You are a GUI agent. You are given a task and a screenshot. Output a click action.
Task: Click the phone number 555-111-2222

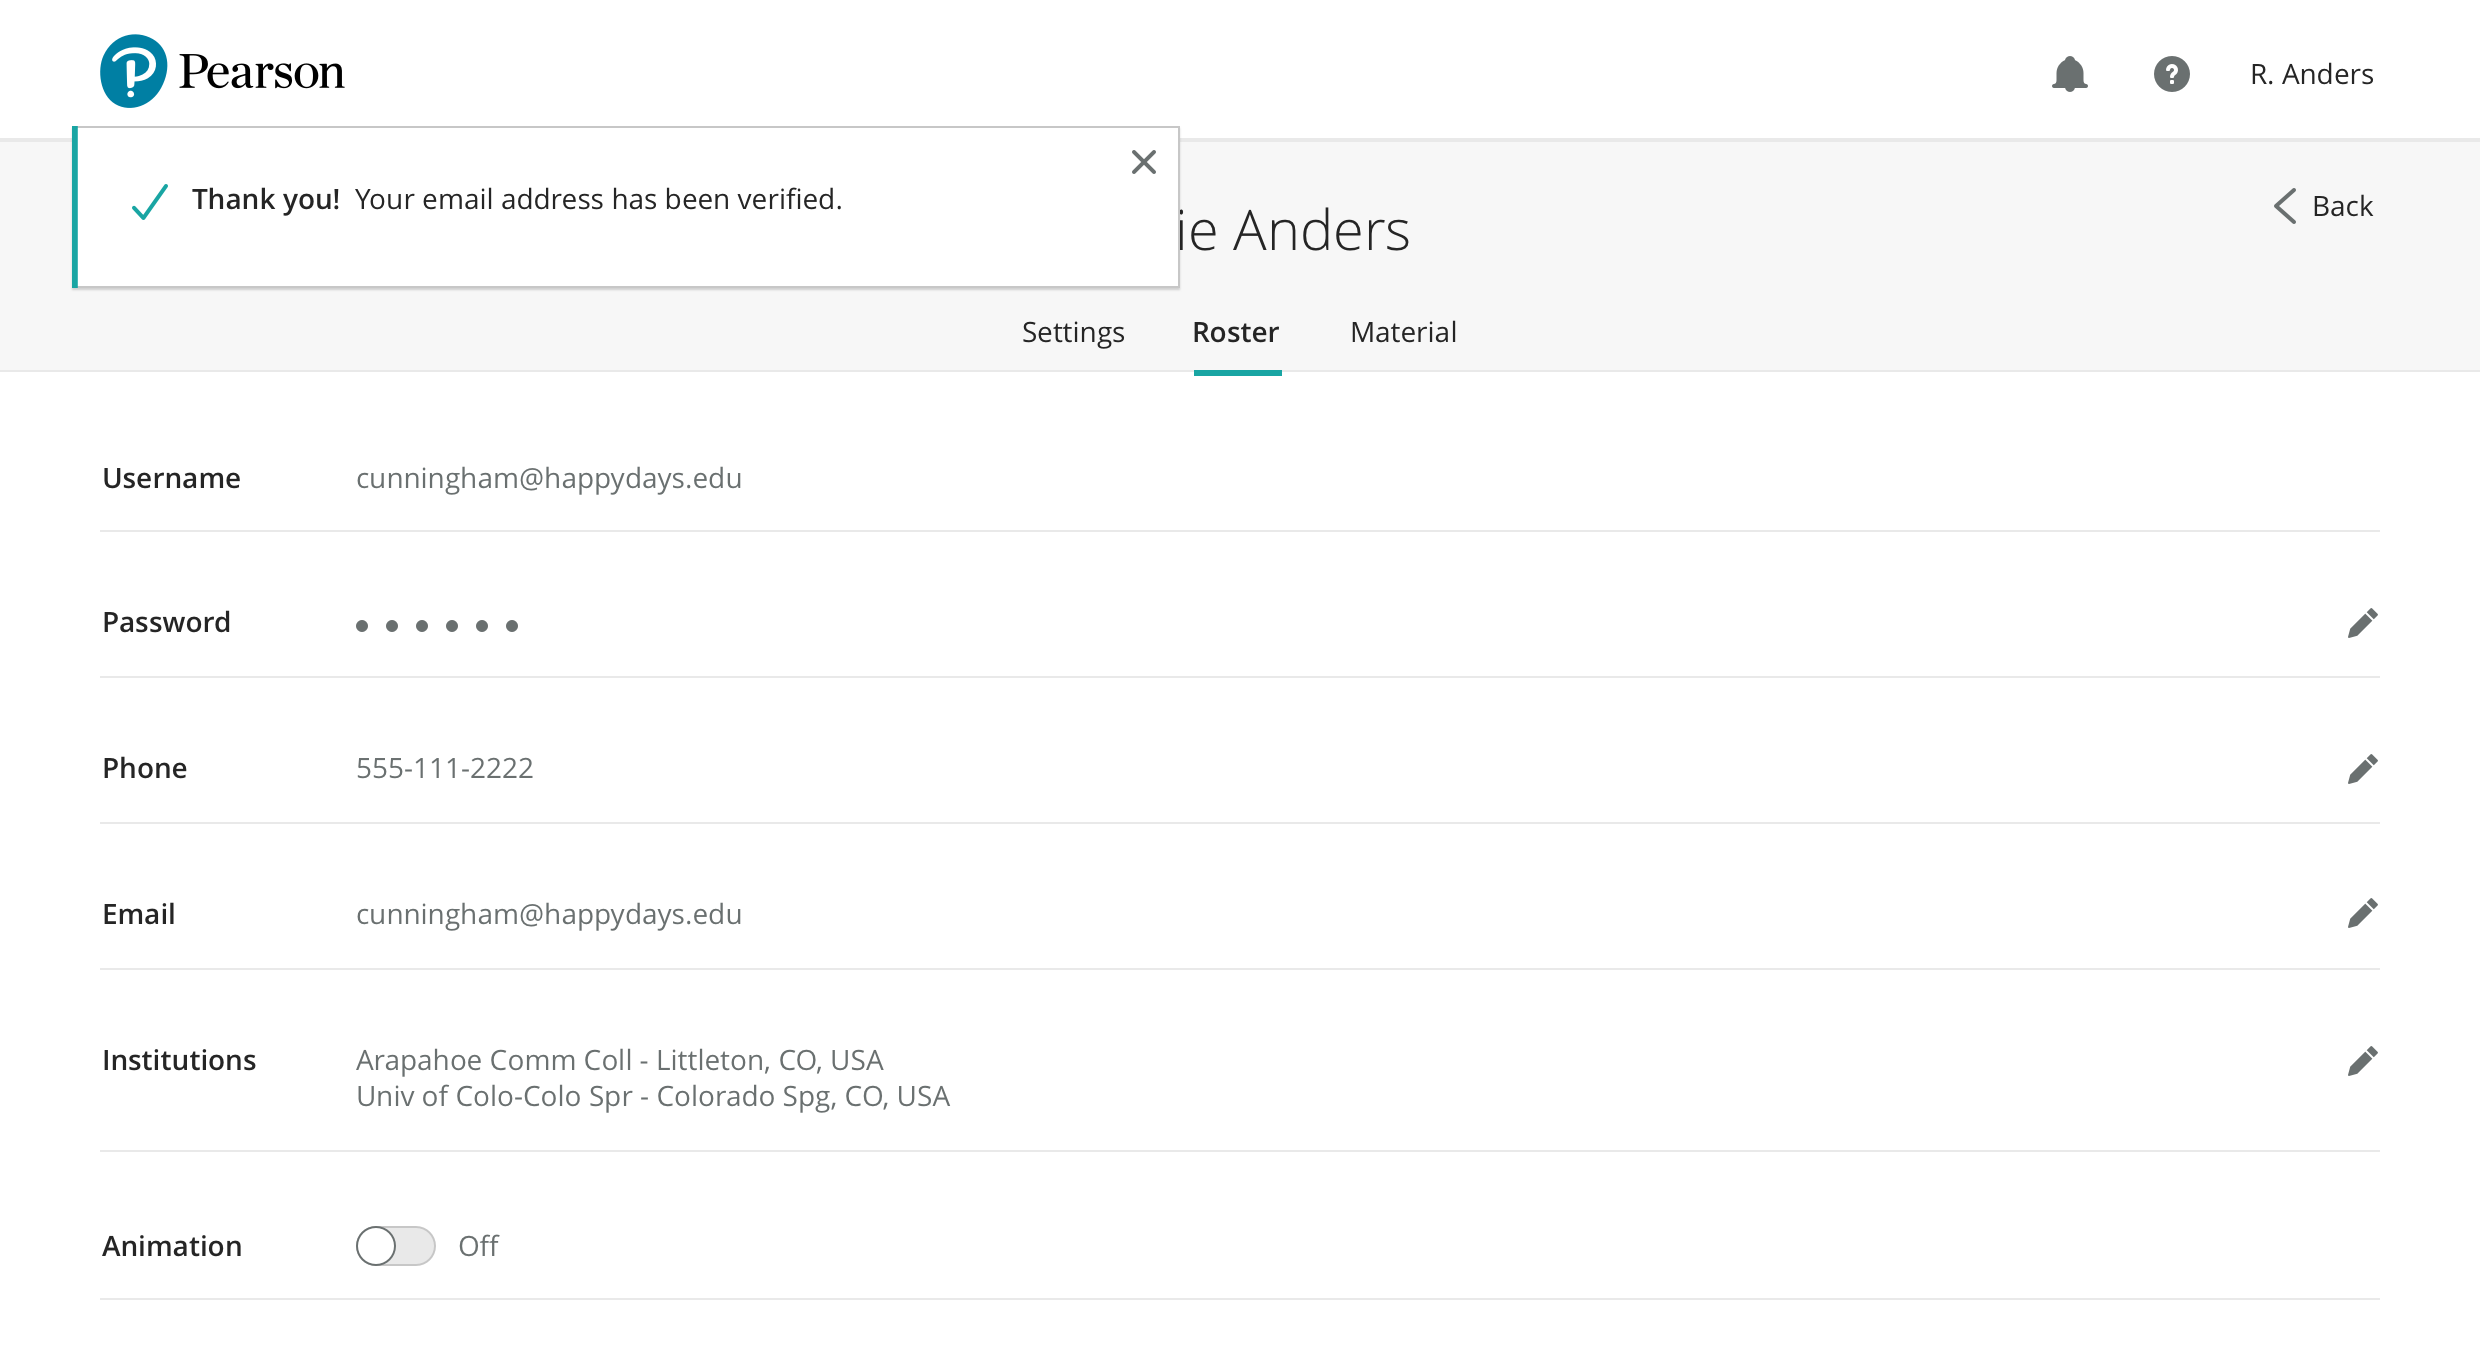[445, 768]
